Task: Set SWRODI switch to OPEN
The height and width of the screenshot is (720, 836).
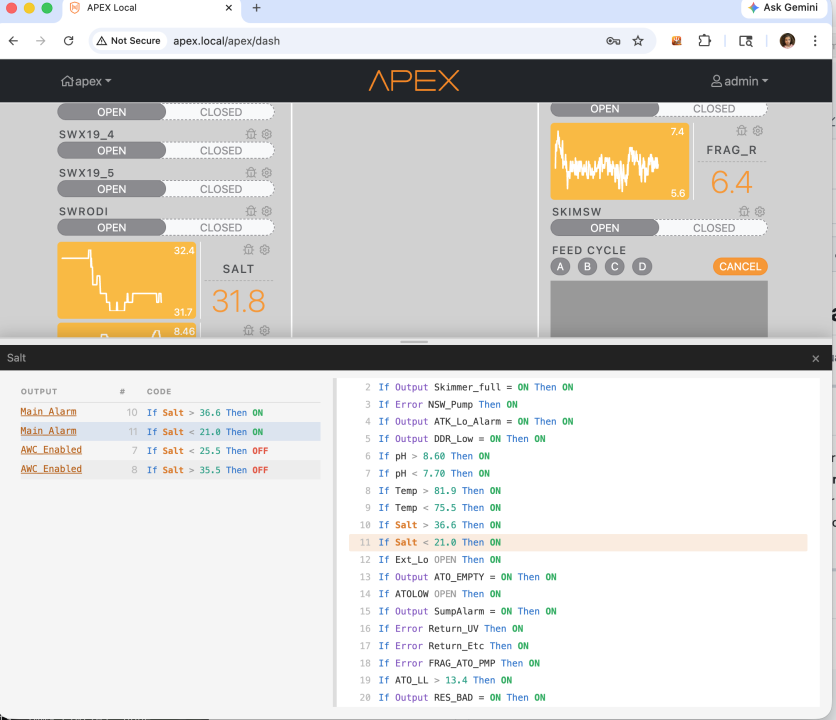Action: coord(112,227)
